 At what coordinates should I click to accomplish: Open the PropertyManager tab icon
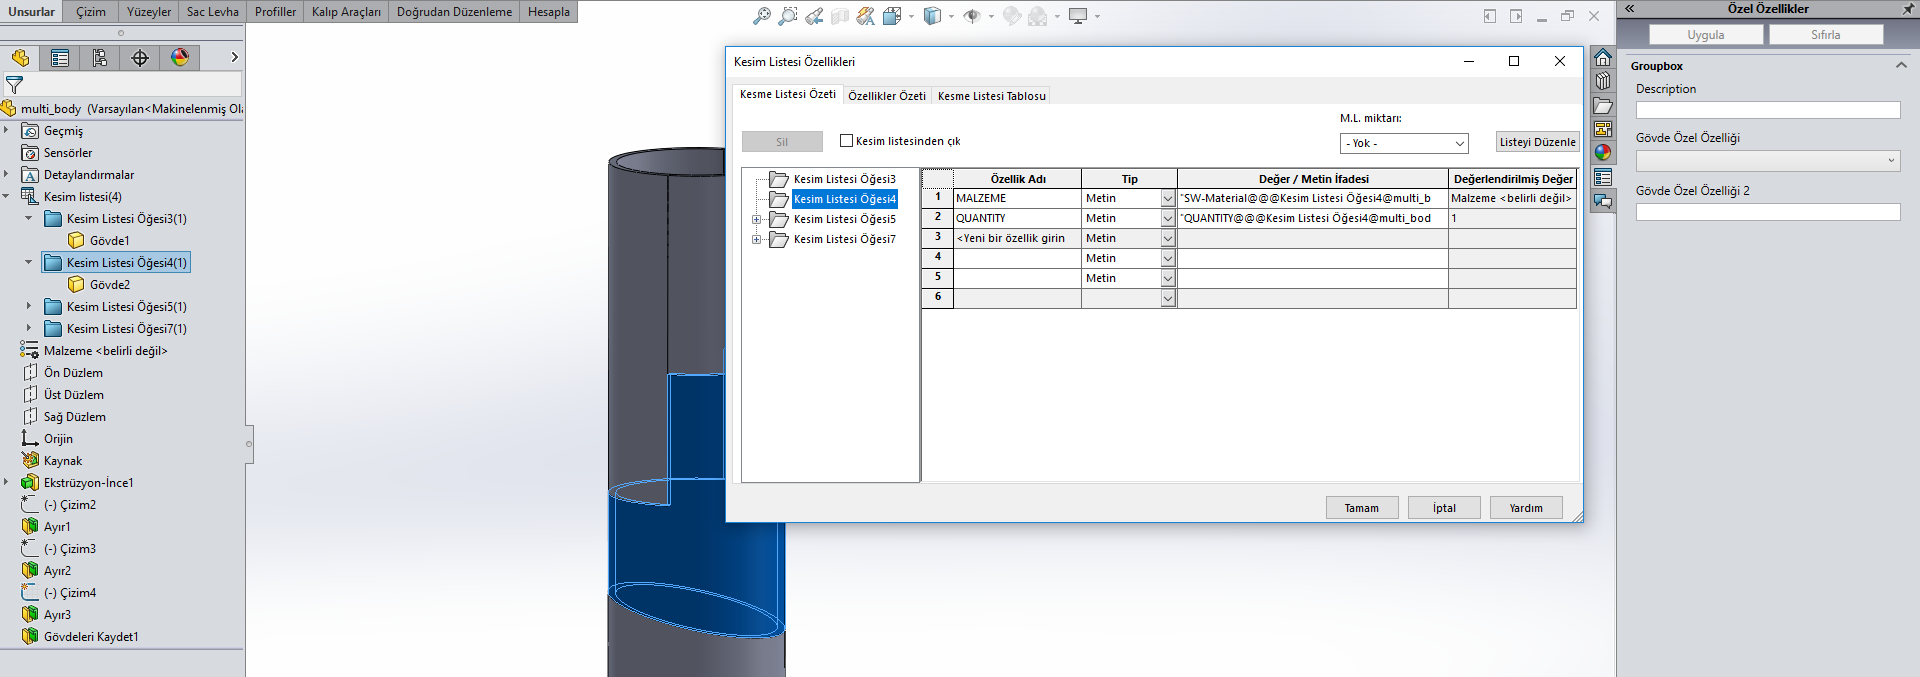tap(60, 58)
